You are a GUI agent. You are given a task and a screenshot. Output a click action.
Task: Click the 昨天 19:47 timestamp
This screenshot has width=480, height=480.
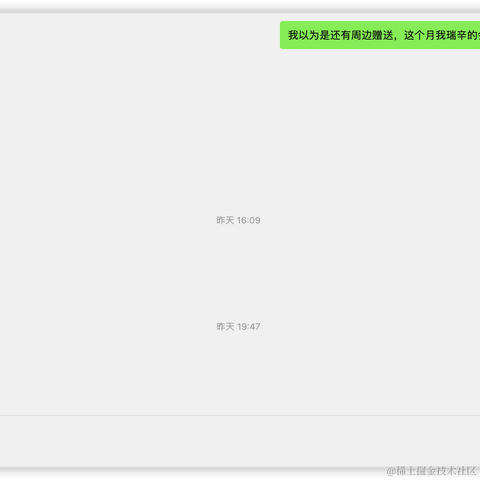[238, 327]
